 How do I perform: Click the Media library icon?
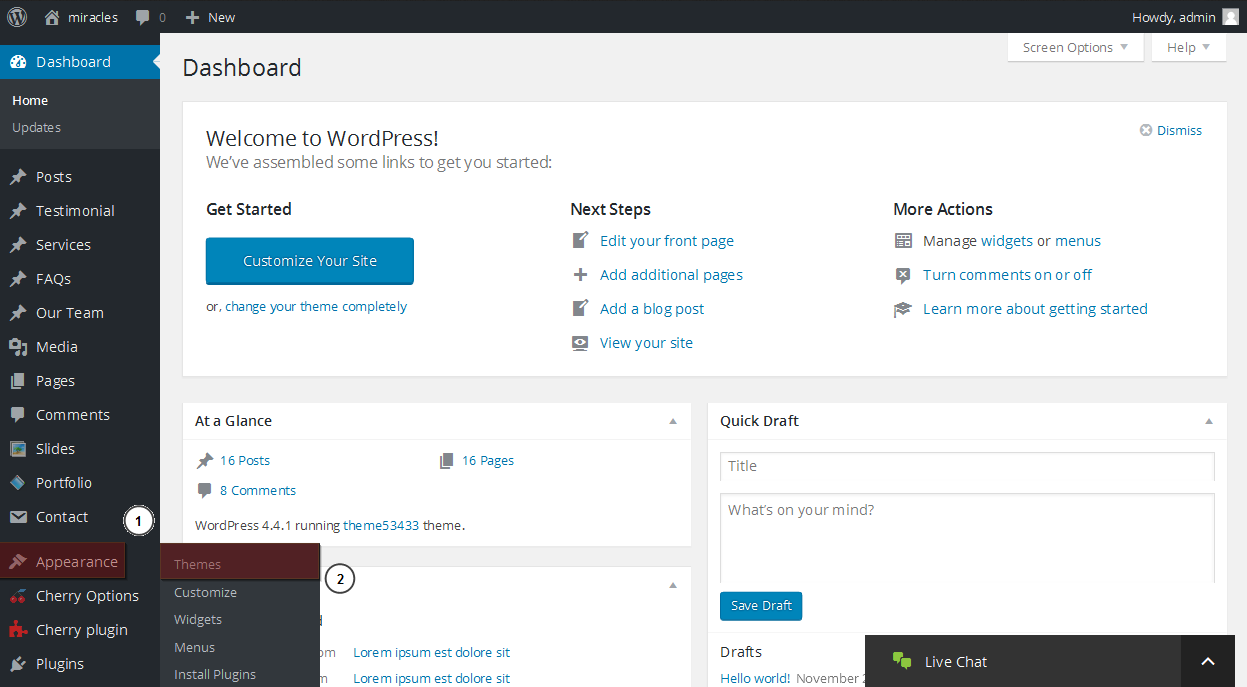18,347
